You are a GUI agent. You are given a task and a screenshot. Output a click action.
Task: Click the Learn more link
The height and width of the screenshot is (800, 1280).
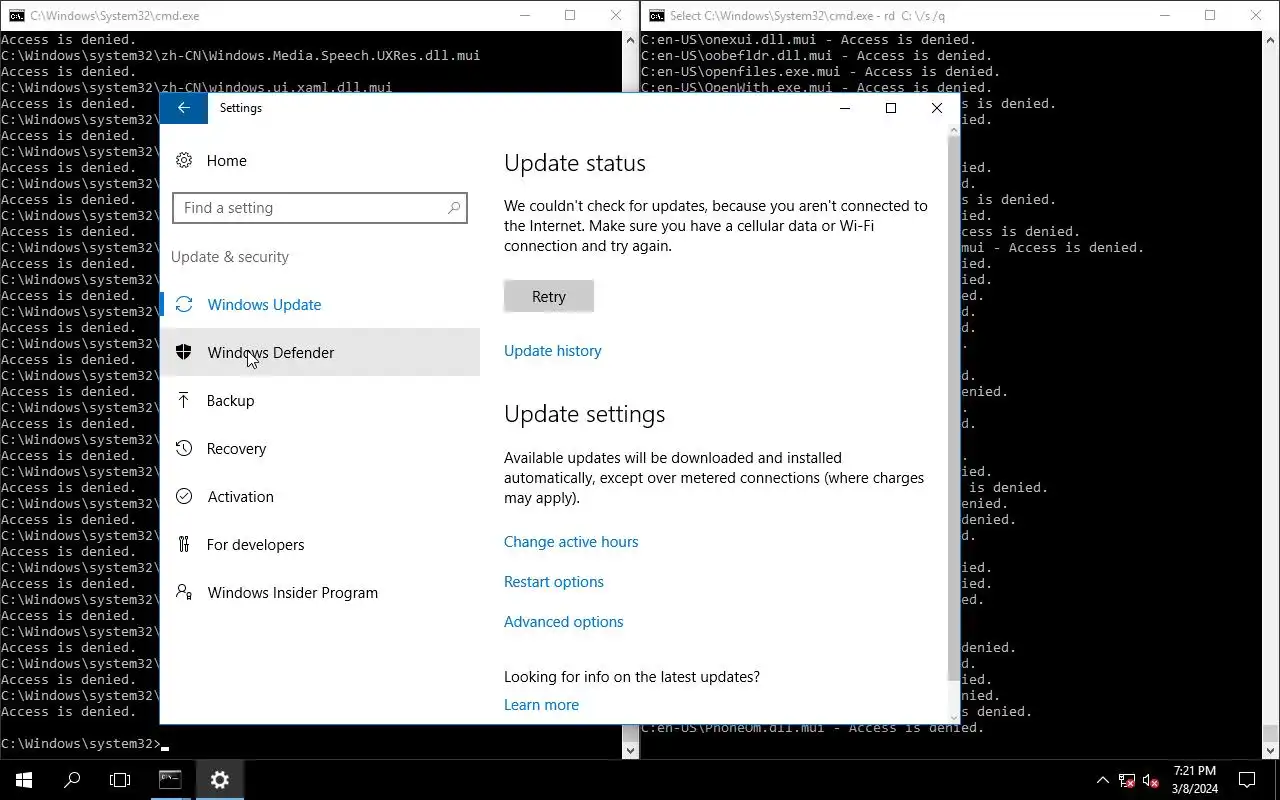541,705
